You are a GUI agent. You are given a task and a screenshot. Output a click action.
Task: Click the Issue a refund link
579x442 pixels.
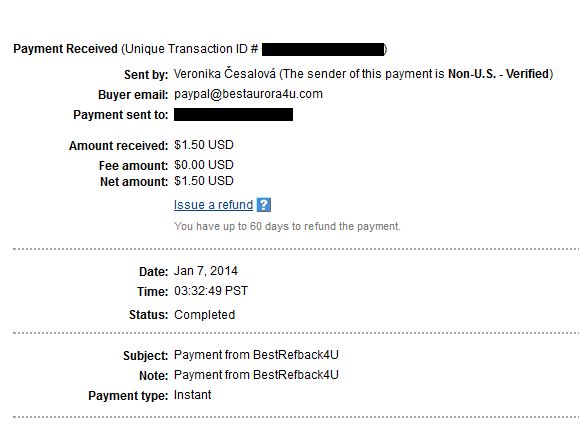tap(213, 205)
